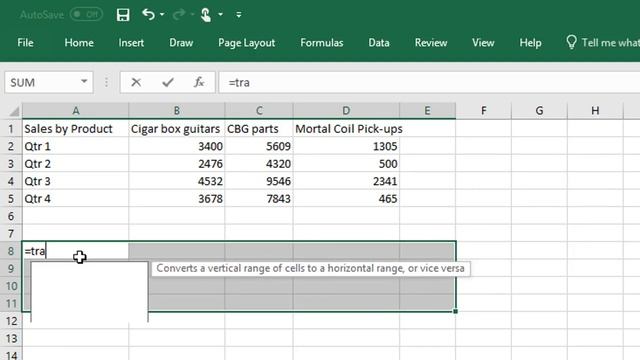Select column E header
Screen dimensions: 640x360
[x=427, y=111]
